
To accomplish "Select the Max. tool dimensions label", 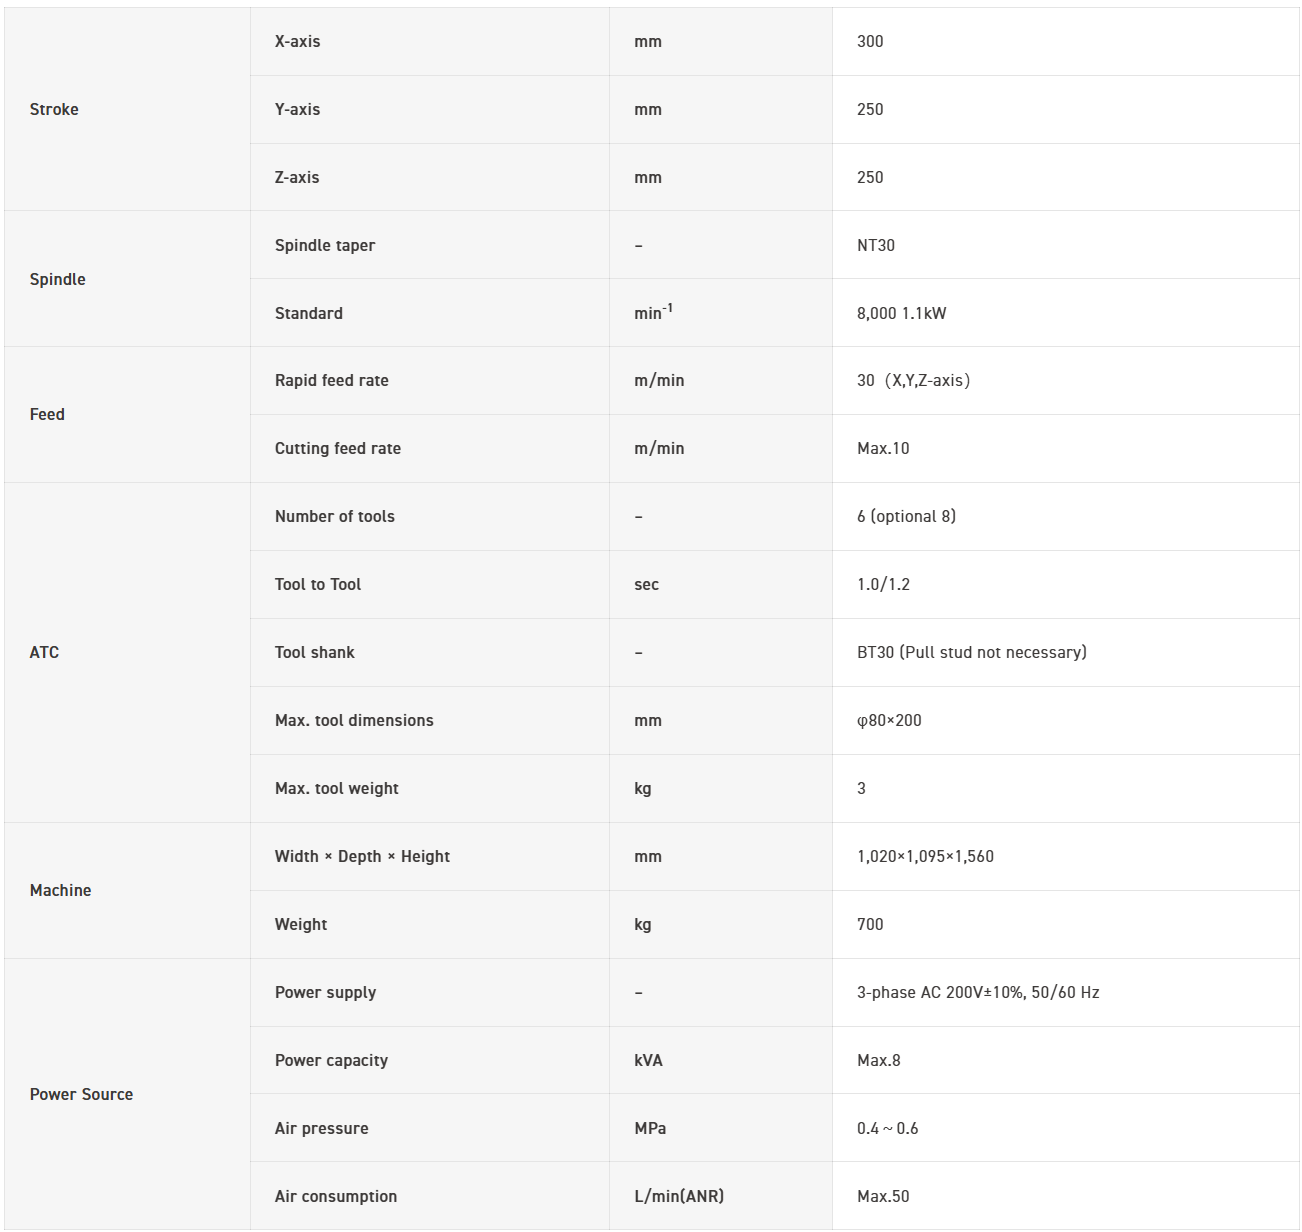I will click(354, 720).
